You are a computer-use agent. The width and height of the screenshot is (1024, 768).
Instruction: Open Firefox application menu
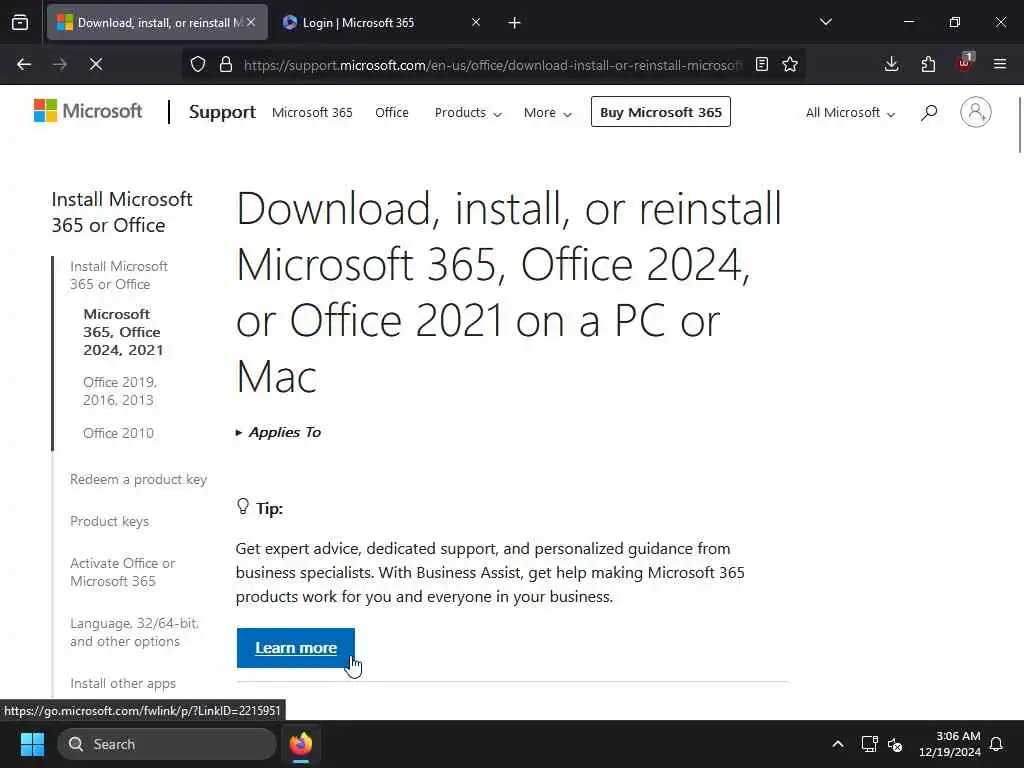pos(1000,64)
